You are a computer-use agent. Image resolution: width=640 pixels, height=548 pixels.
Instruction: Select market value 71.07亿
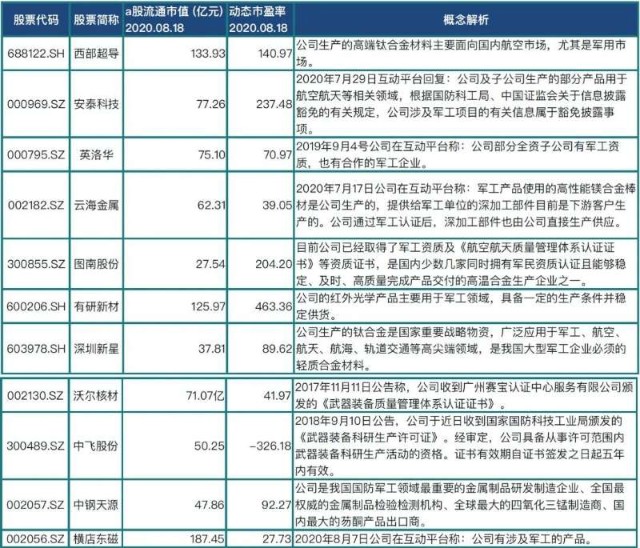pos(205,395)
